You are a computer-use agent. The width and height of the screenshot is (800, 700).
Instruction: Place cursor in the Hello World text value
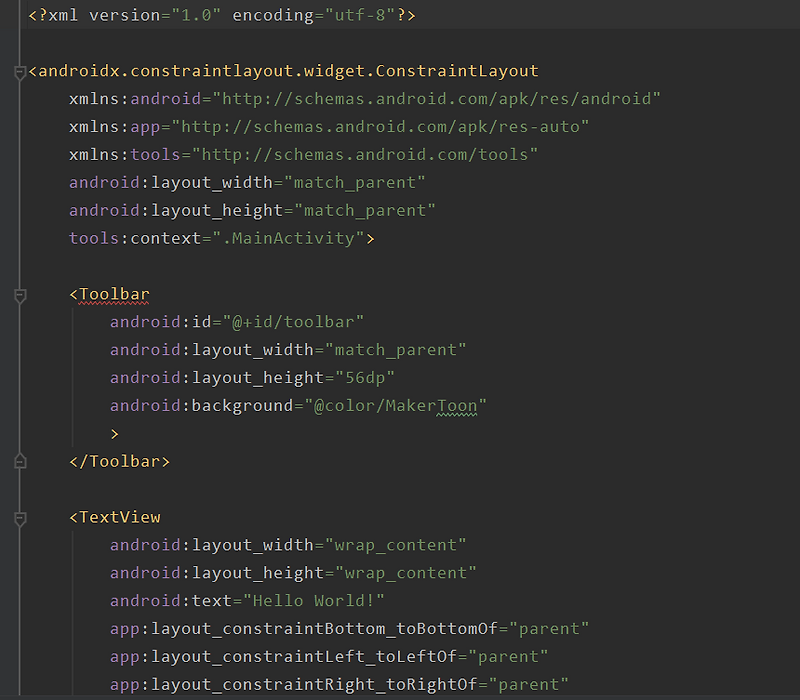(314, 601)
